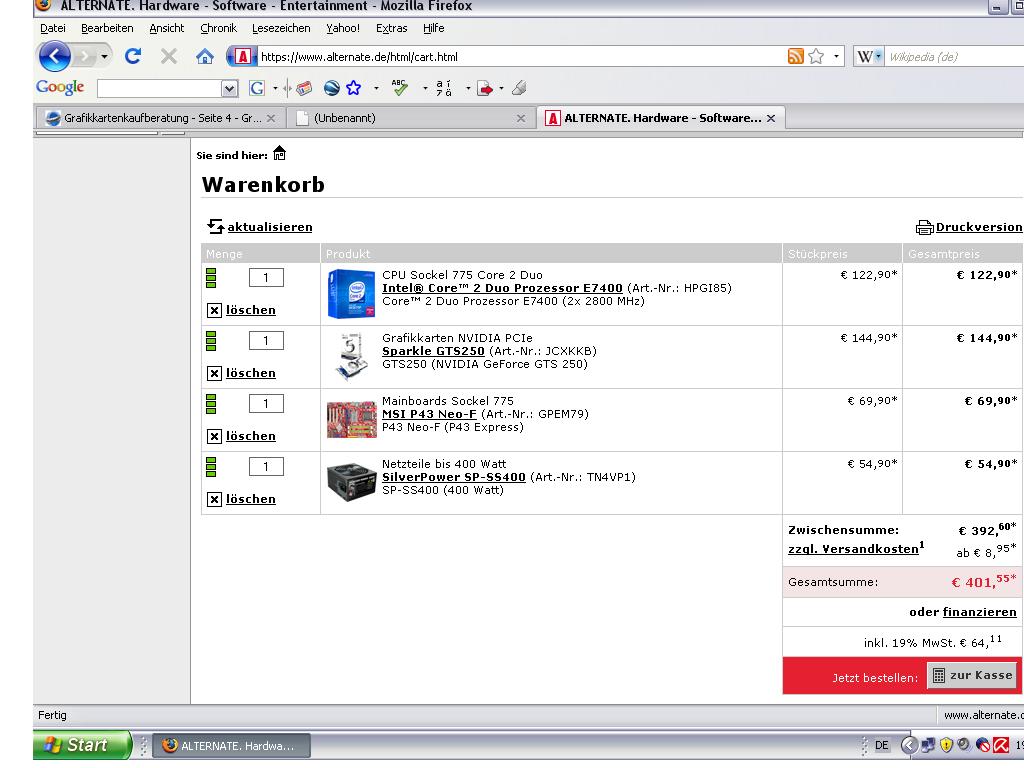This screenshot has height=768, width=1024.
Task: Click the send-to page icon with red arrow
Action: point(485,88)
